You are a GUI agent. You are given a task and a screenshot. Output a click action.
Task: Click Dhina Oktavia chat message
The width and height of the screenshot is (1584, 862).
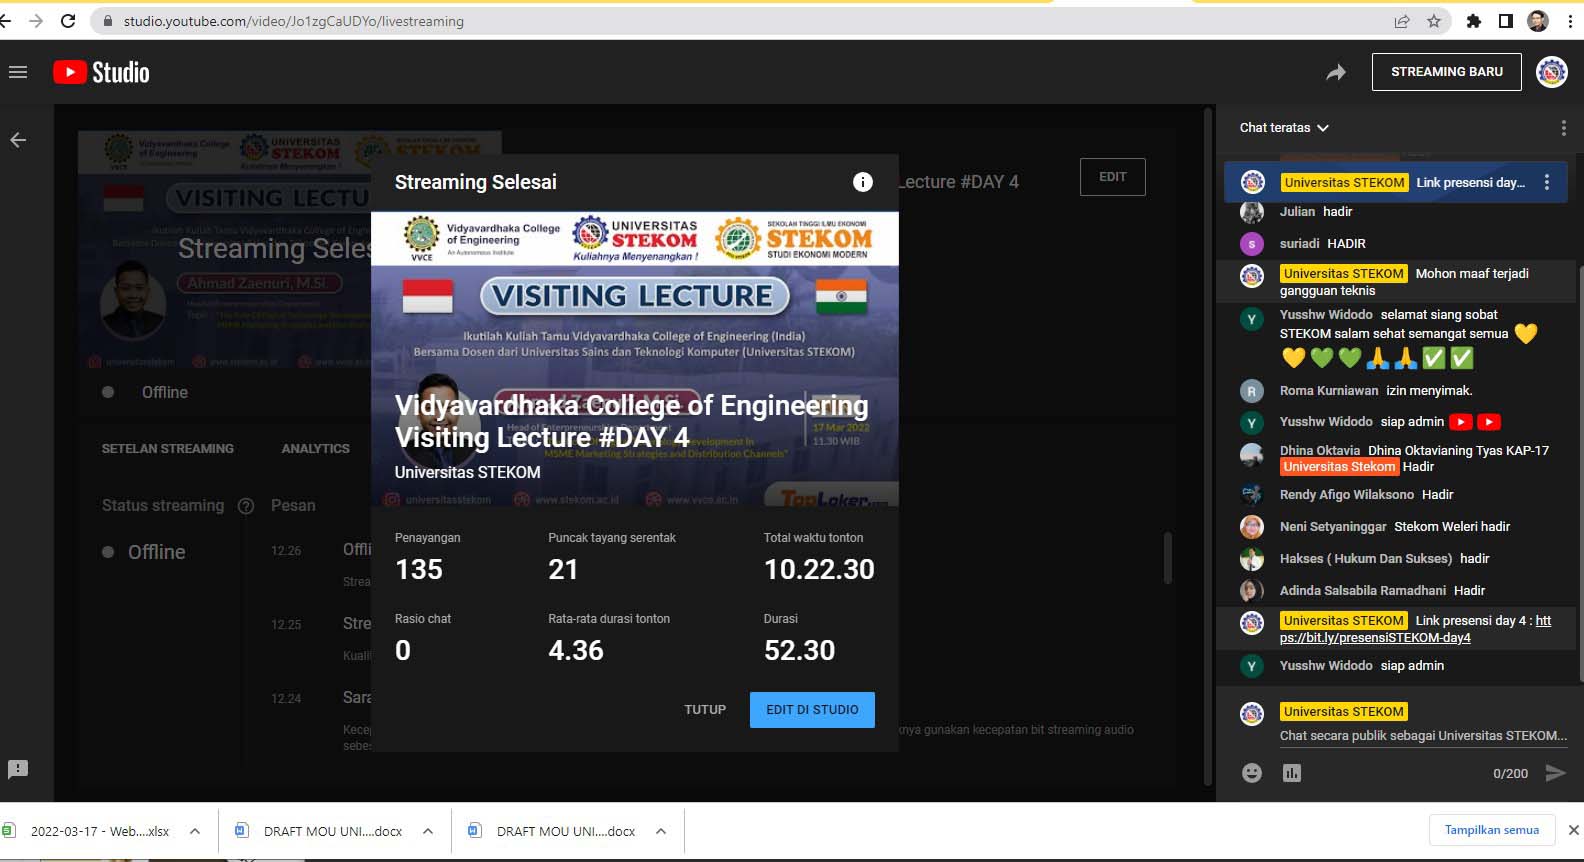click(x=1396, y=459)
